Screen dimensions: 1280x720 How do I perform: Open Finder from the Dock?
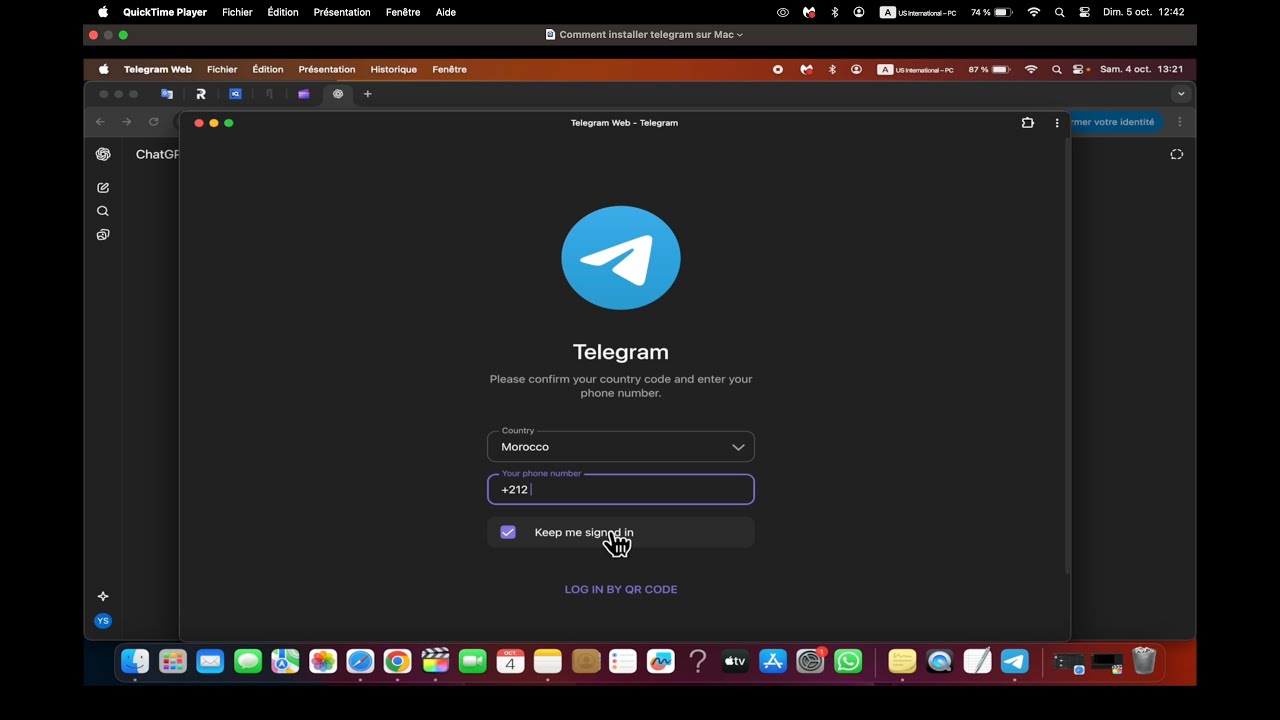[x=135, y=661]
